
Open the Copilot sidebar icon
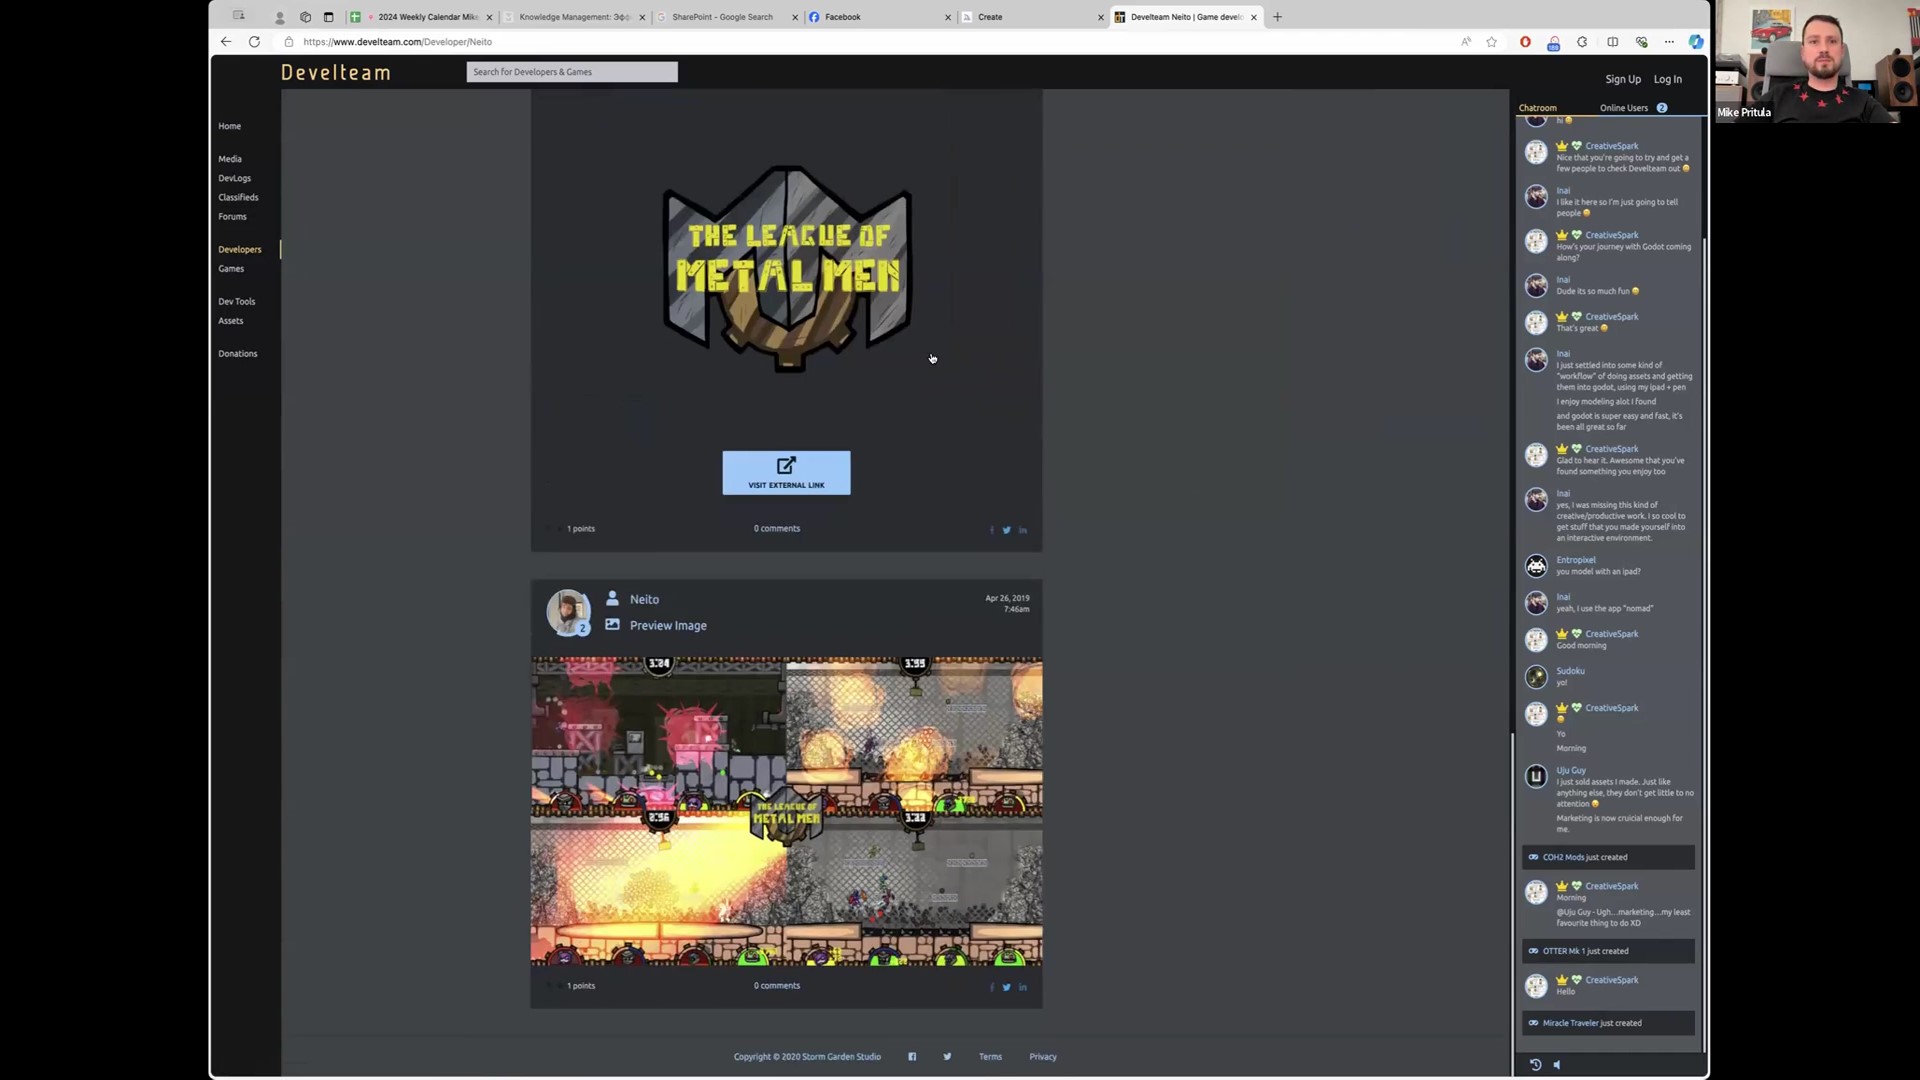1696,42
